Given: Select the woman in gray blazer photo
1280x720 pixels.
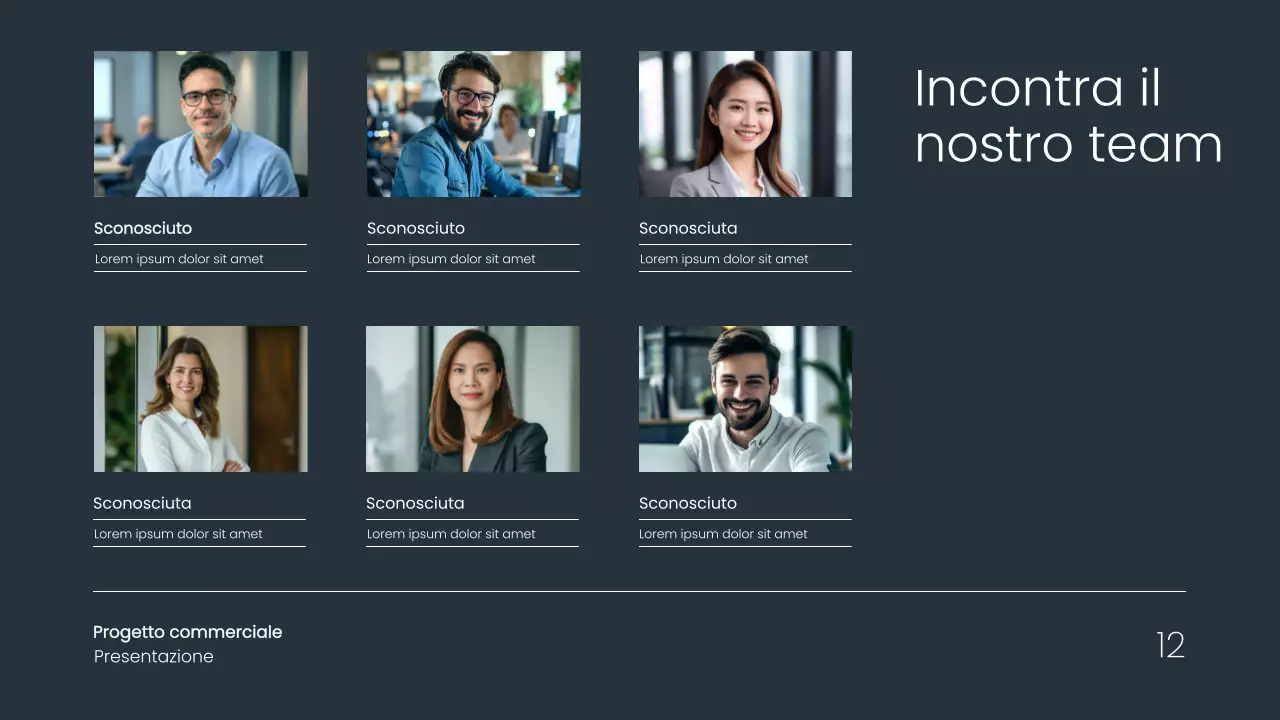Looking at the screenshot, I should pyautogui.click(x=745, y=124).
